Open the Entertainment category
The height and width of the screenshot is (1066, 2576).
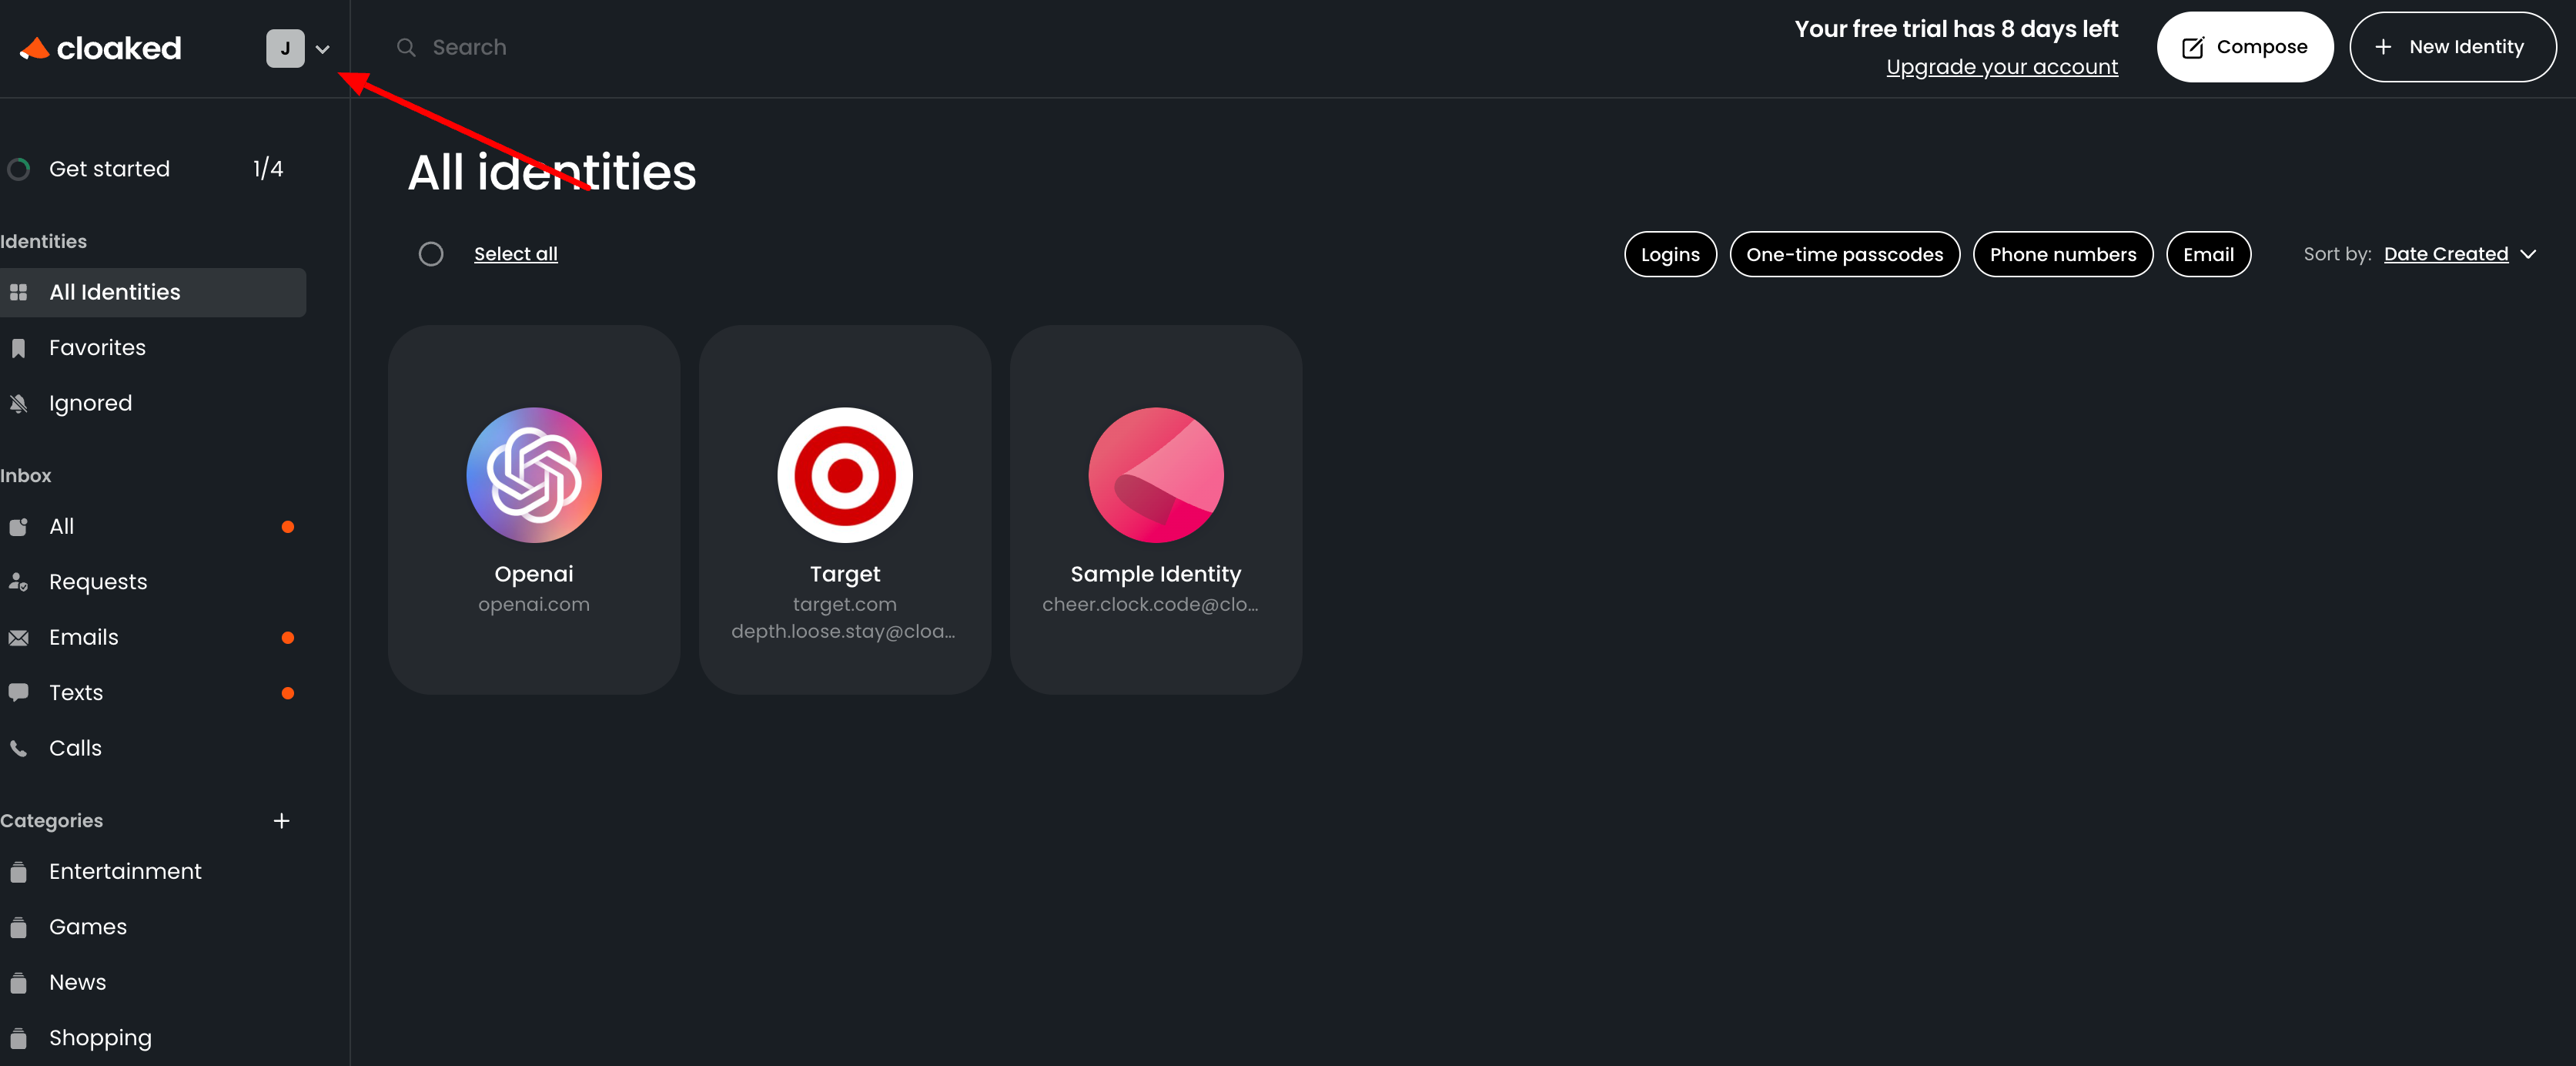tap(125, 872)
